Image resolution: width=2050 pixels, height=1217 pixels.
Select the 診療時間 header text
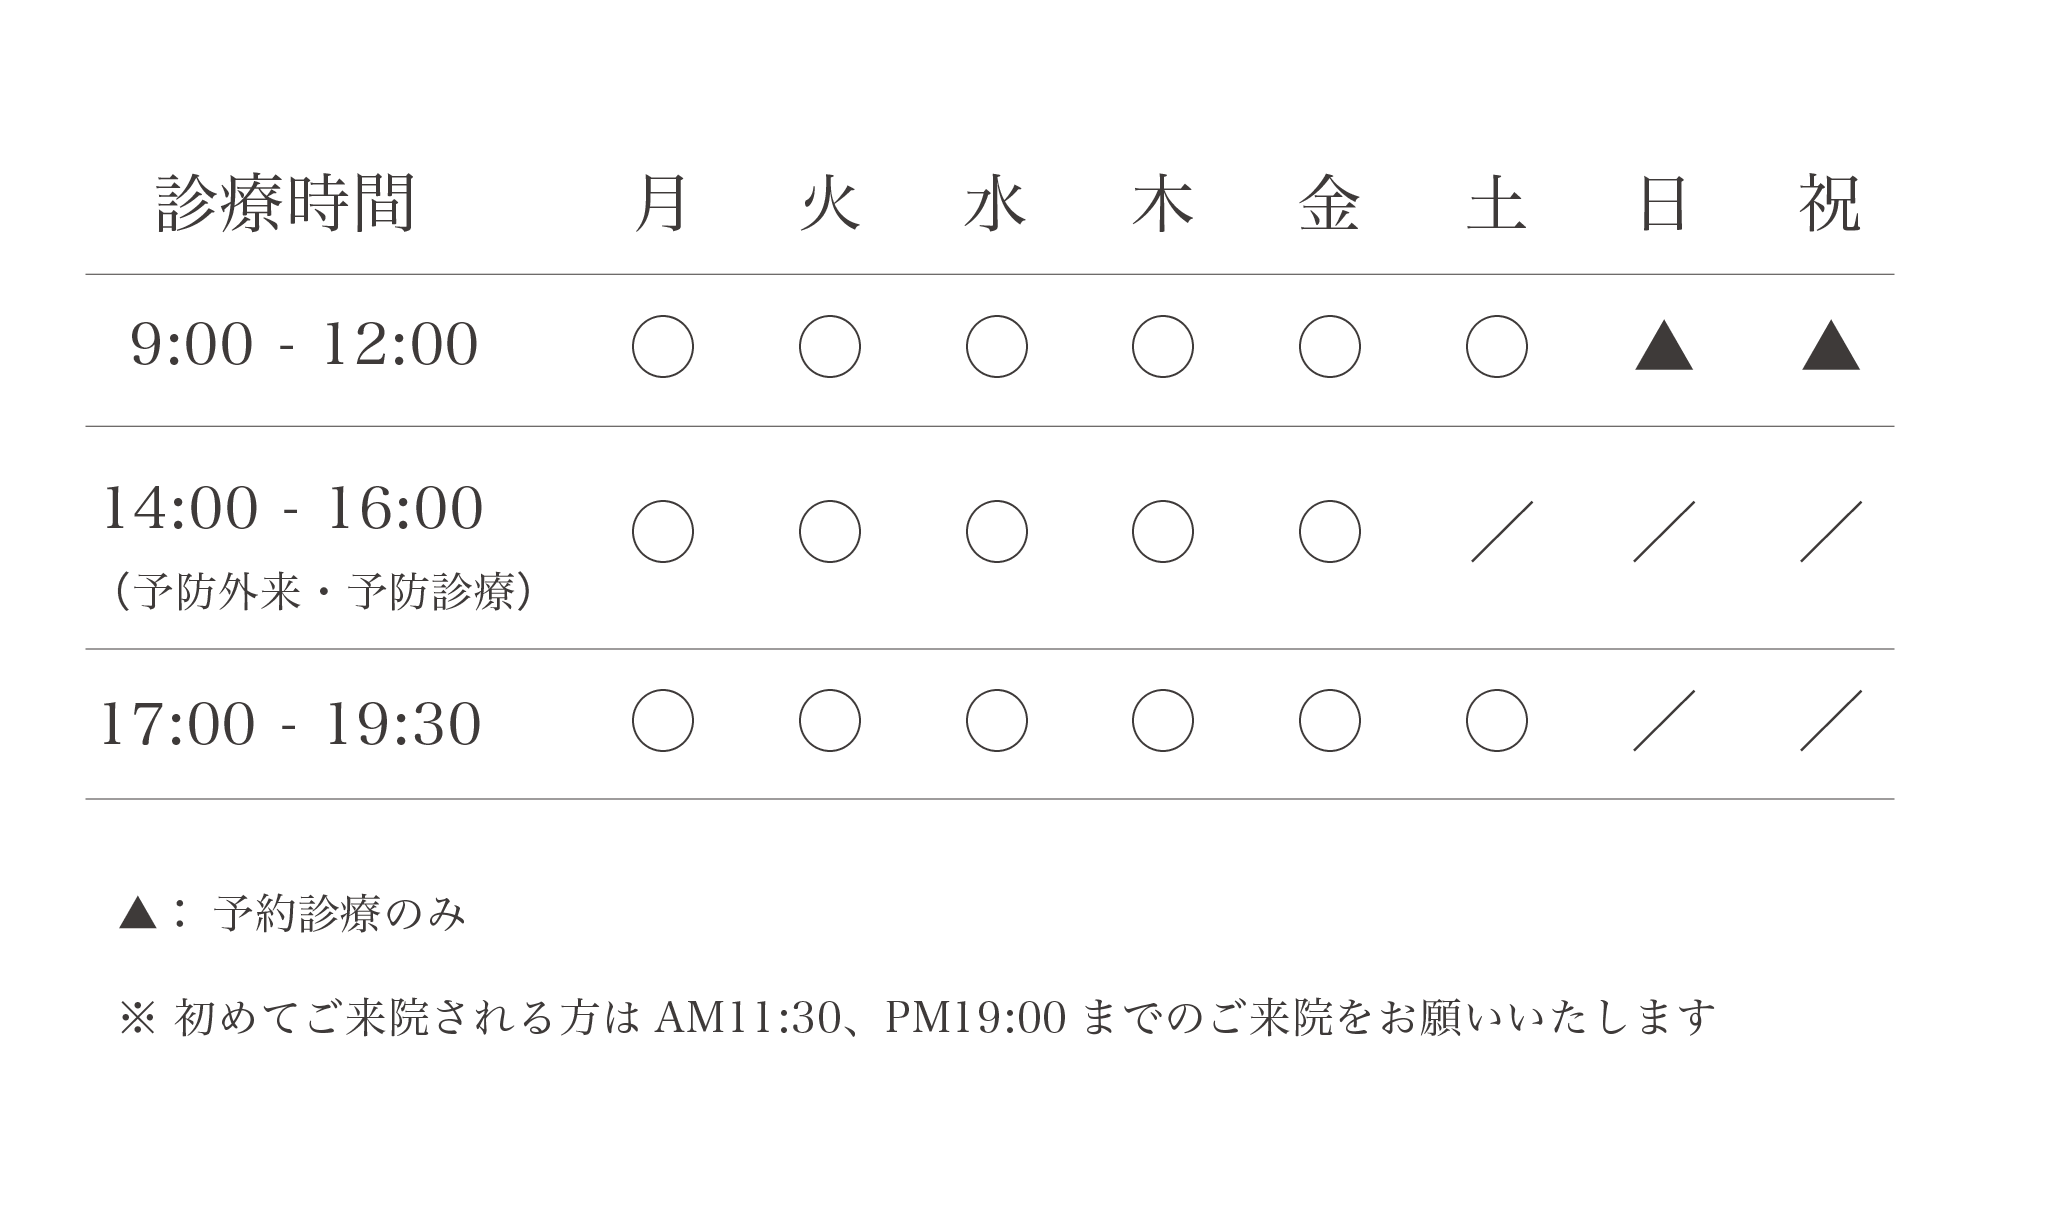pos(286,204)
